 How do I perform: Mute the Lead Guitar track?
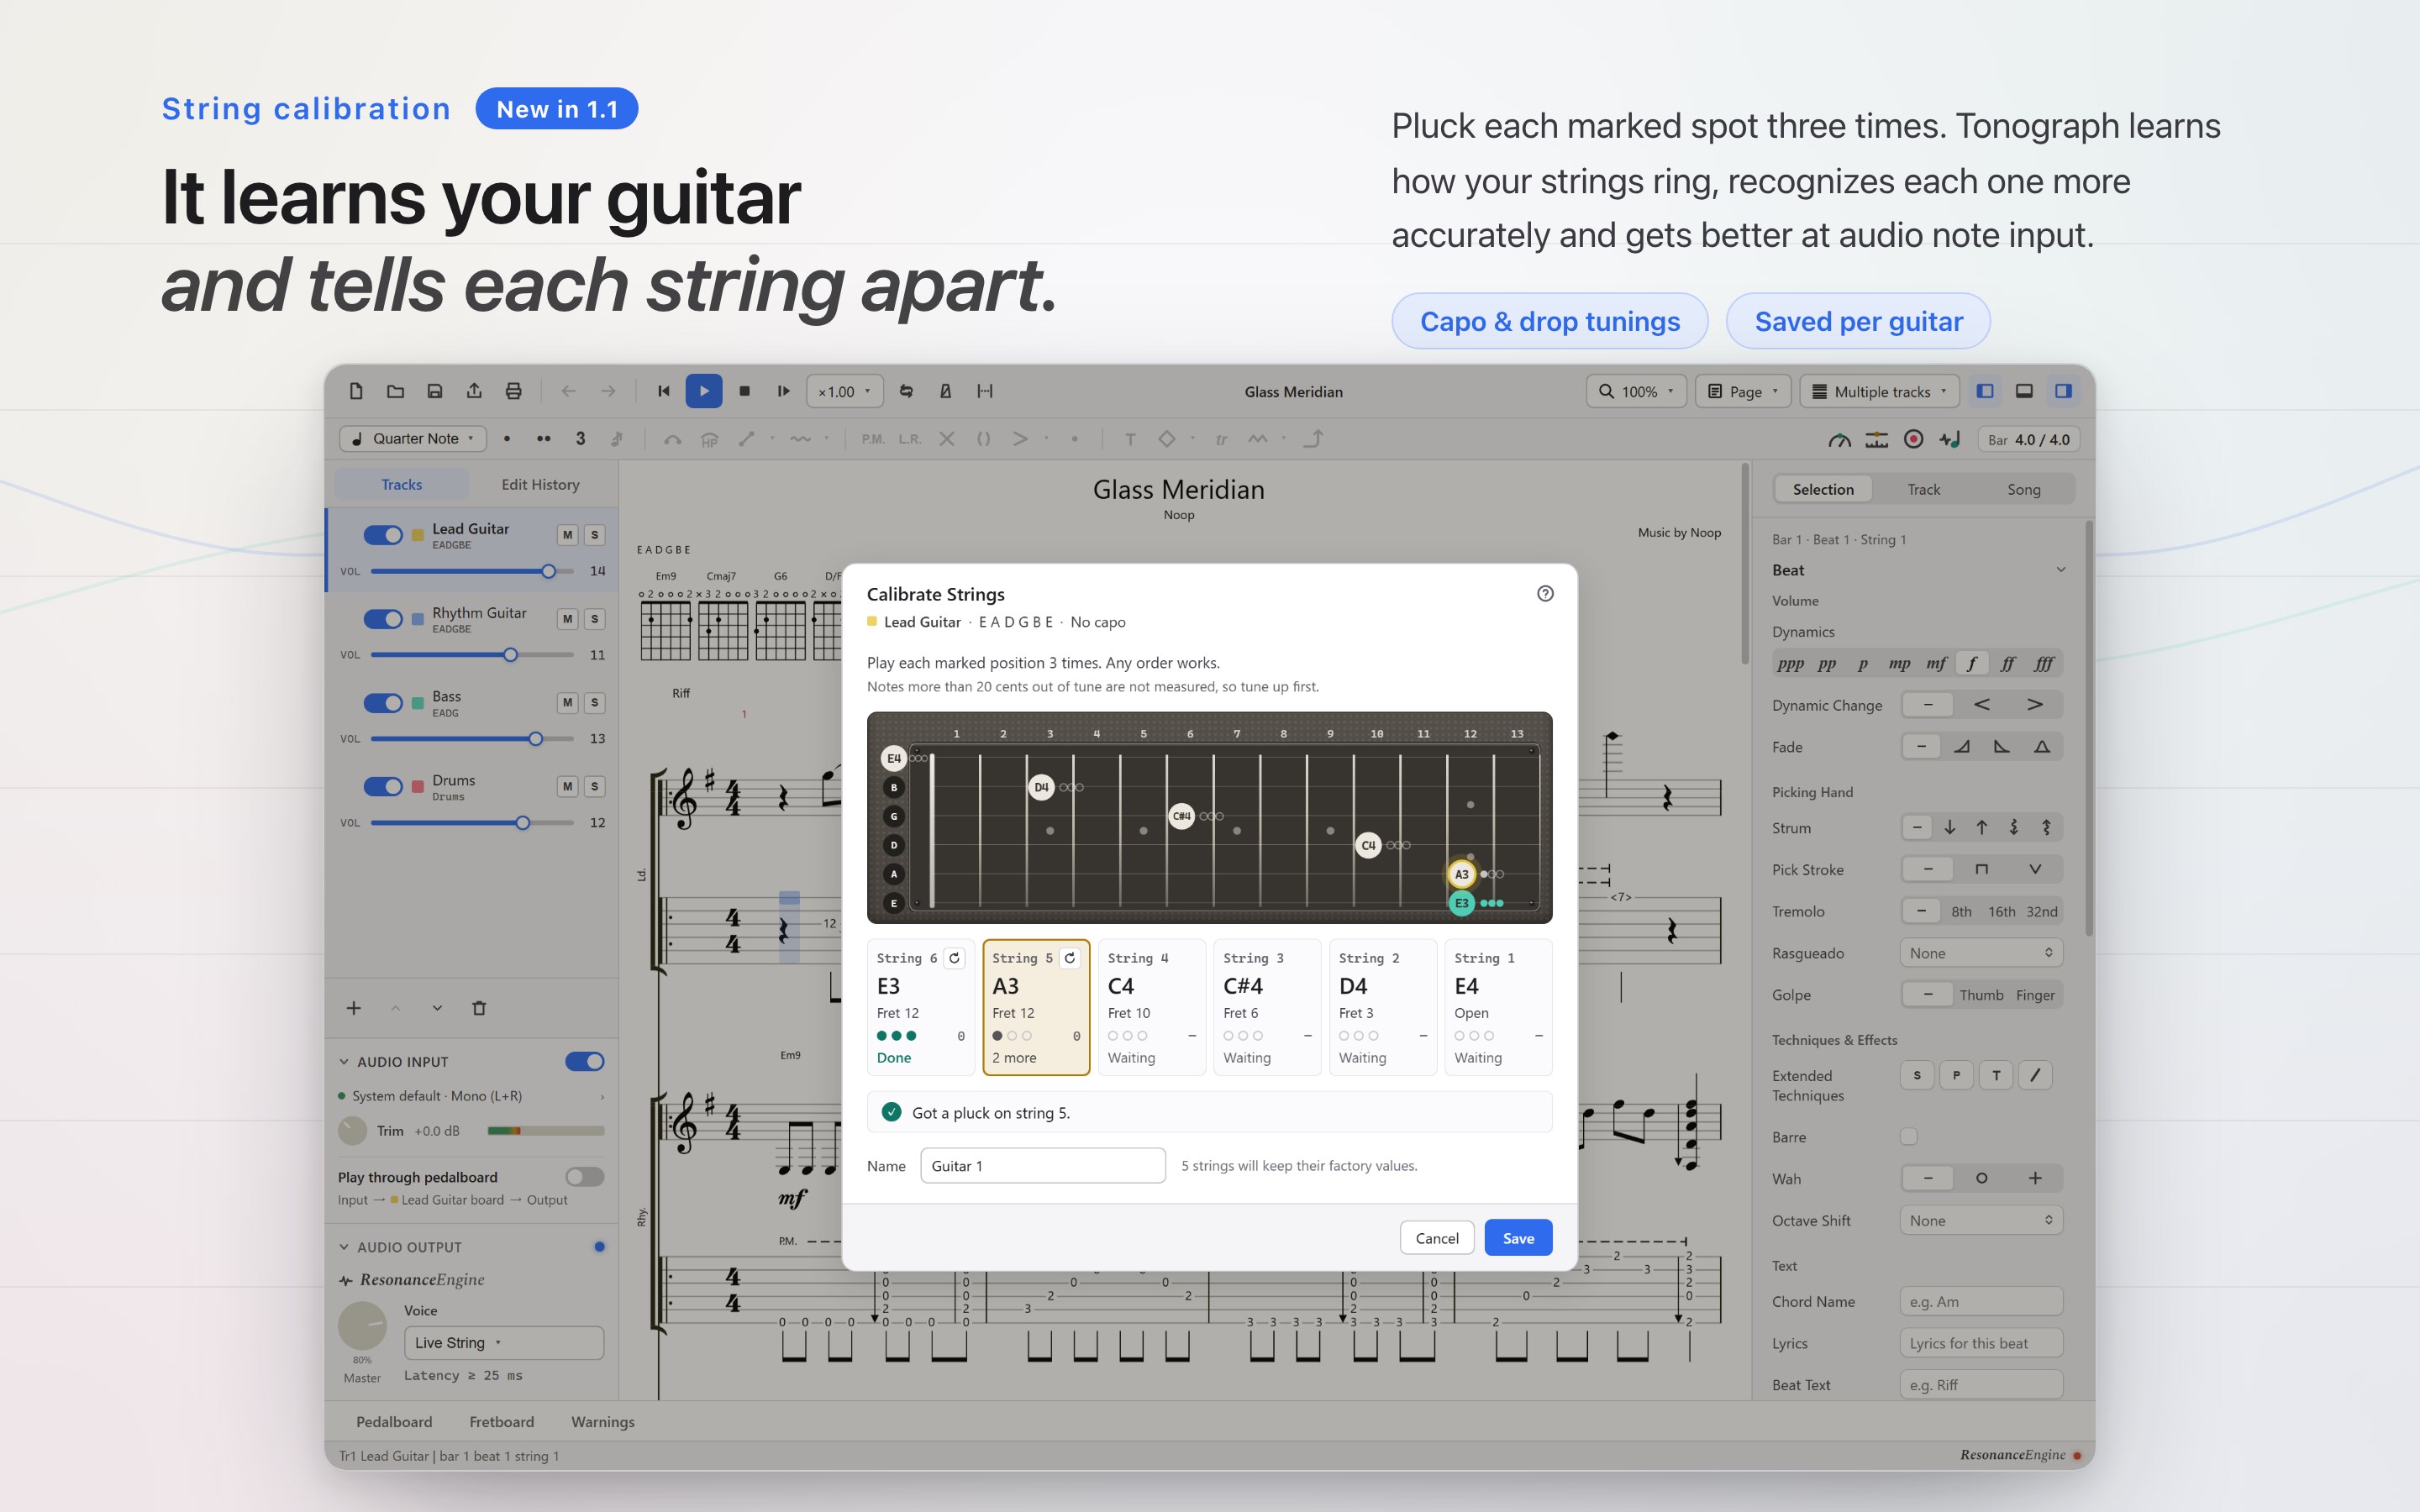[x=567, y=535]
